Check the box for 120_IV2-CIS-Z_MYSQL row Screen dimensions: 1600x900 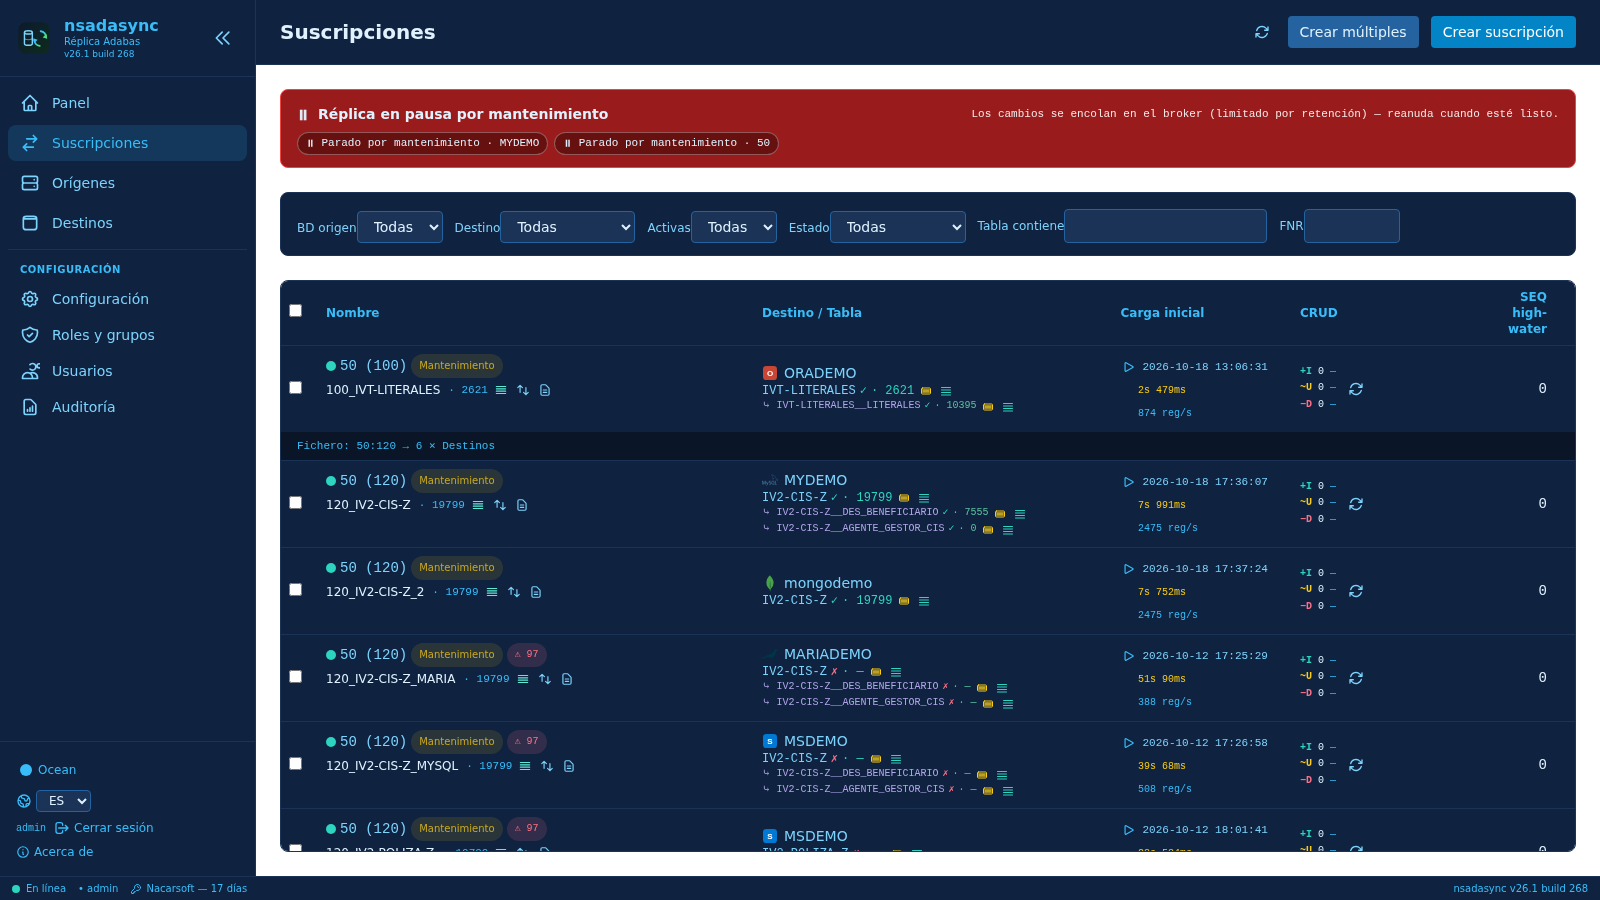[296, 764]
